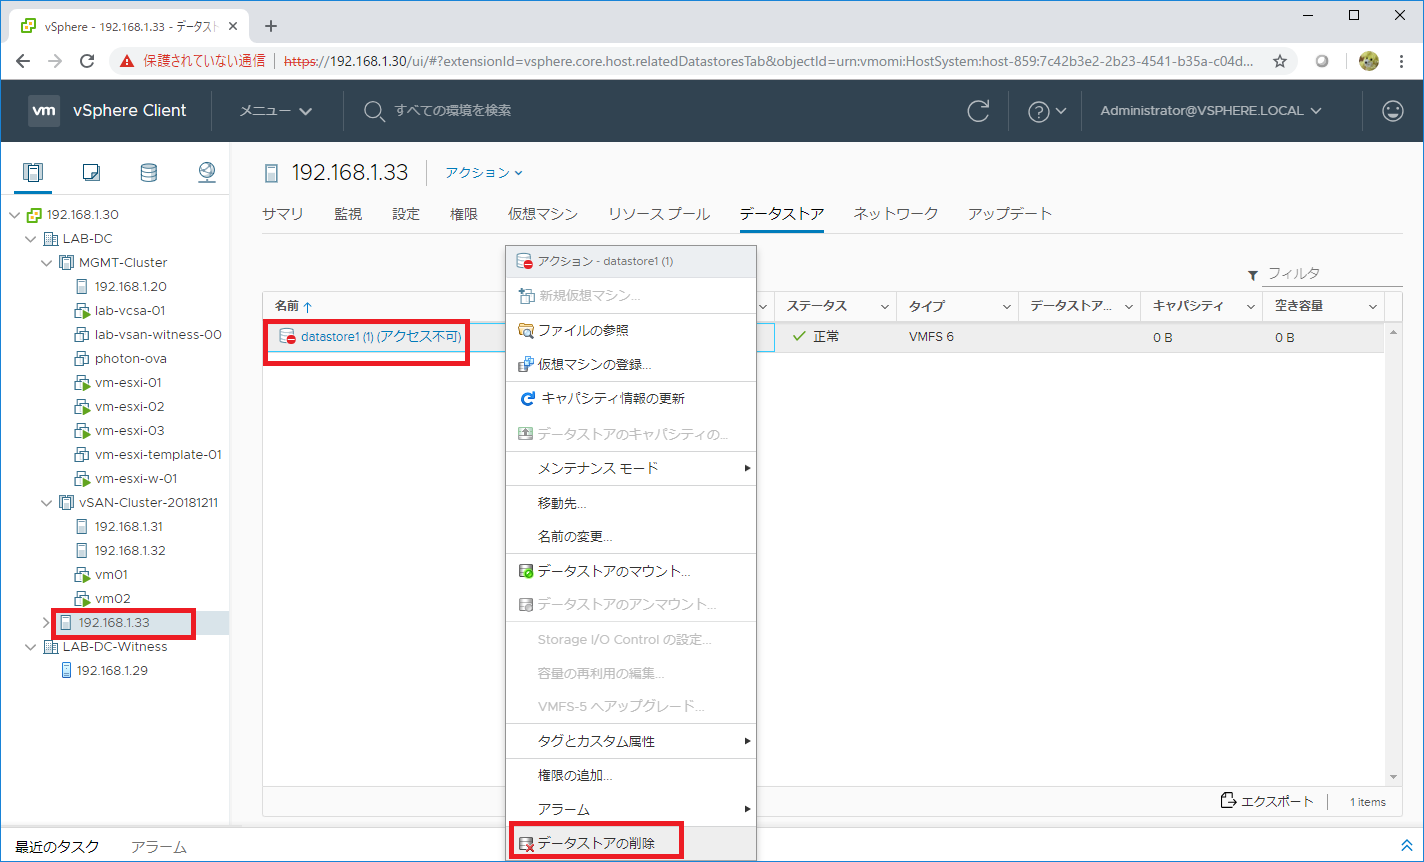Switch to 設定 tab
This screenshot has height=862, width=1424.
[x=406, y=214]
